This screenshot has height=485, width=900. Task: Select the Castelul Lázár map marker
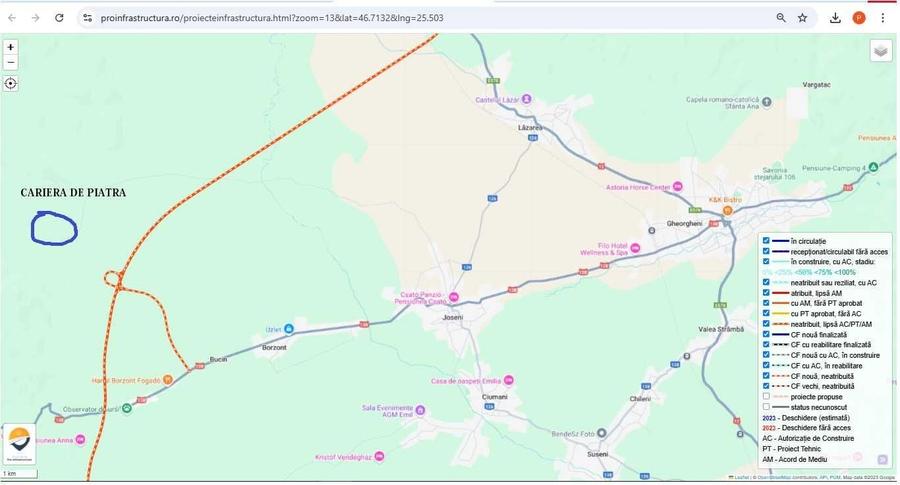pyautogui.click(x=526, y=99)
